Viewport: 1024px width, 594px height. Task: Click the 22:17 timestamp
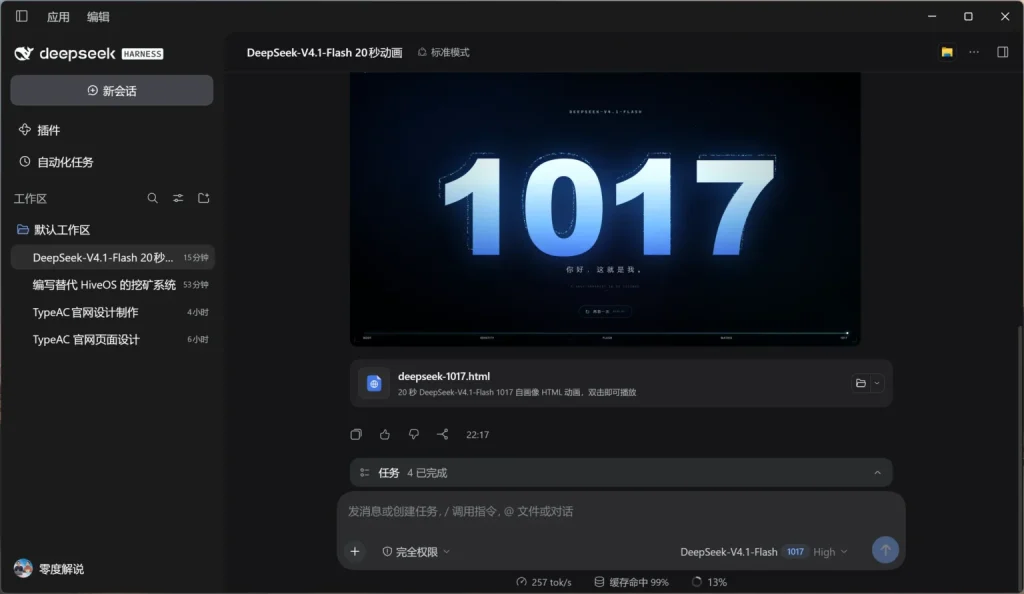click(477, 435)
